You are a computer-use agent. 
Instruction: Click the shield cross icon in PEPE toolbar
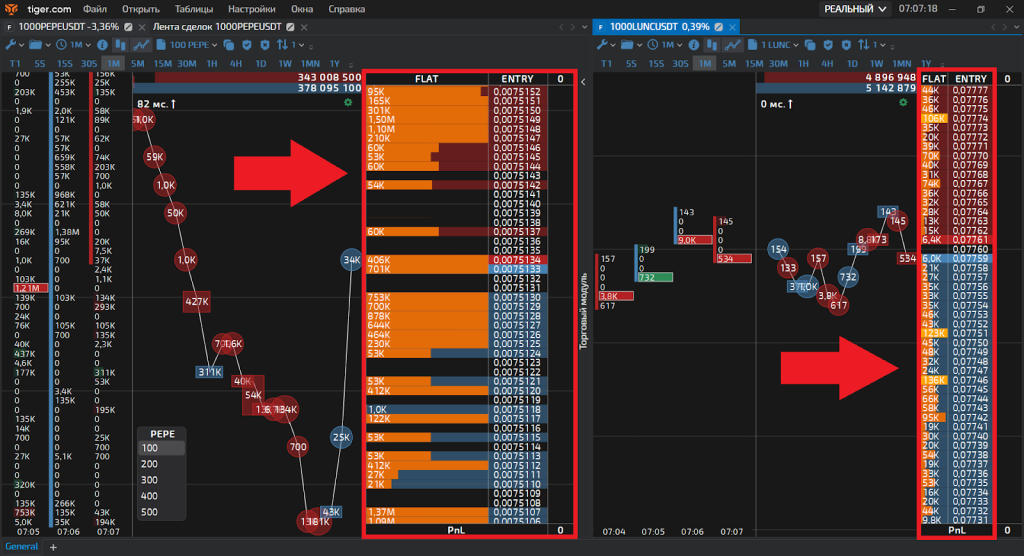(x=264, y=45)
